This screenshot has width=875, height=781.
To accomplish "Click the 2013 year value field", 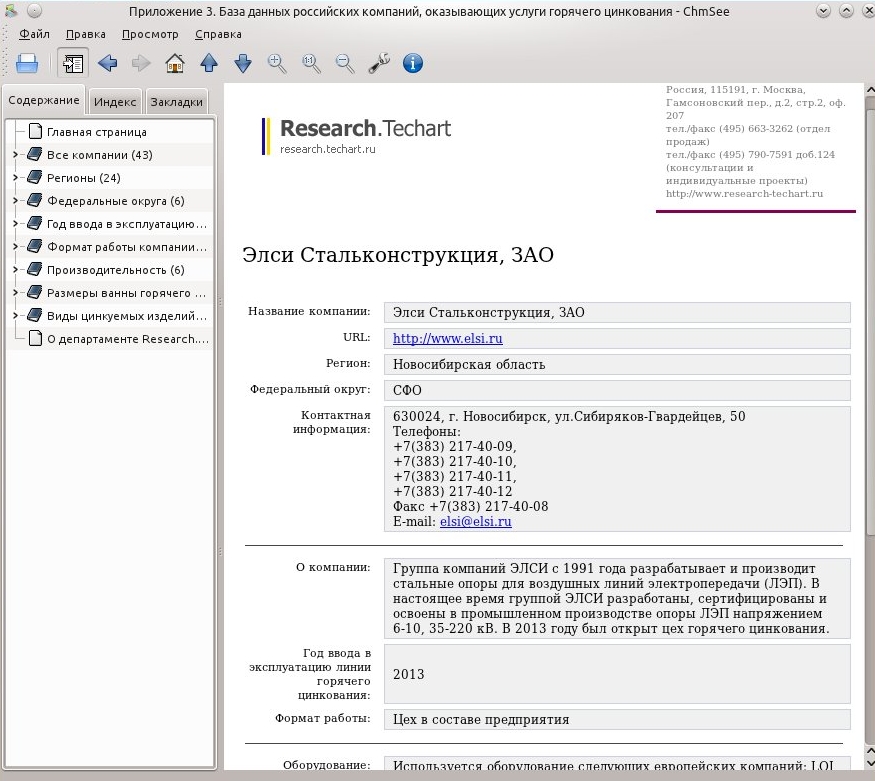I will pyautogui.click(x=617, y=674).
